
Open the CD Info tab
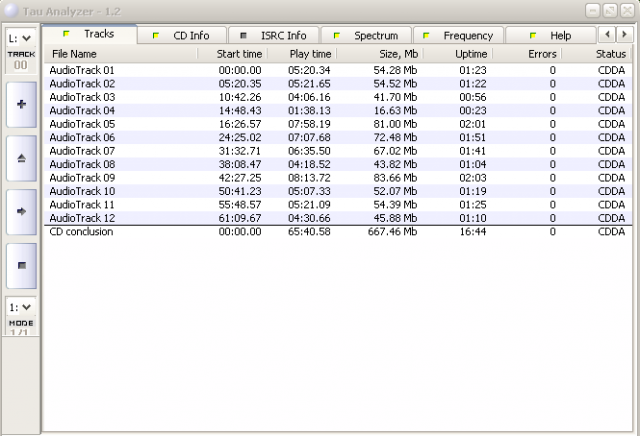182,36
